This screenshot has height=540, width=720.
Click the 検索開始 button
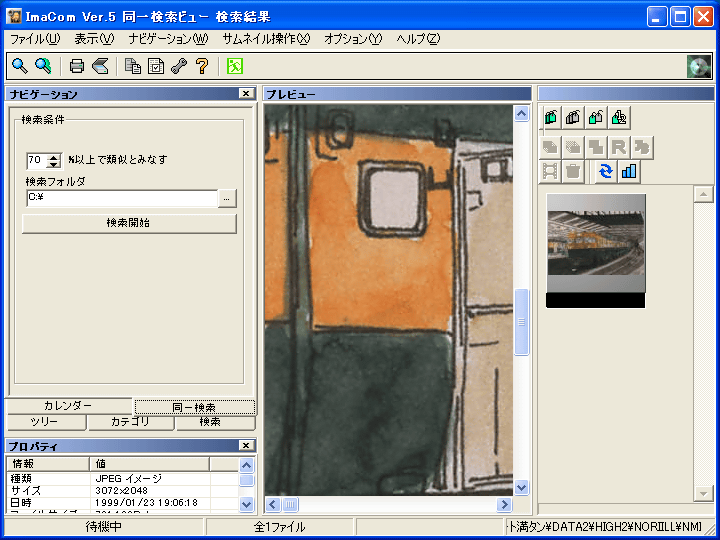tap(129, 223)
